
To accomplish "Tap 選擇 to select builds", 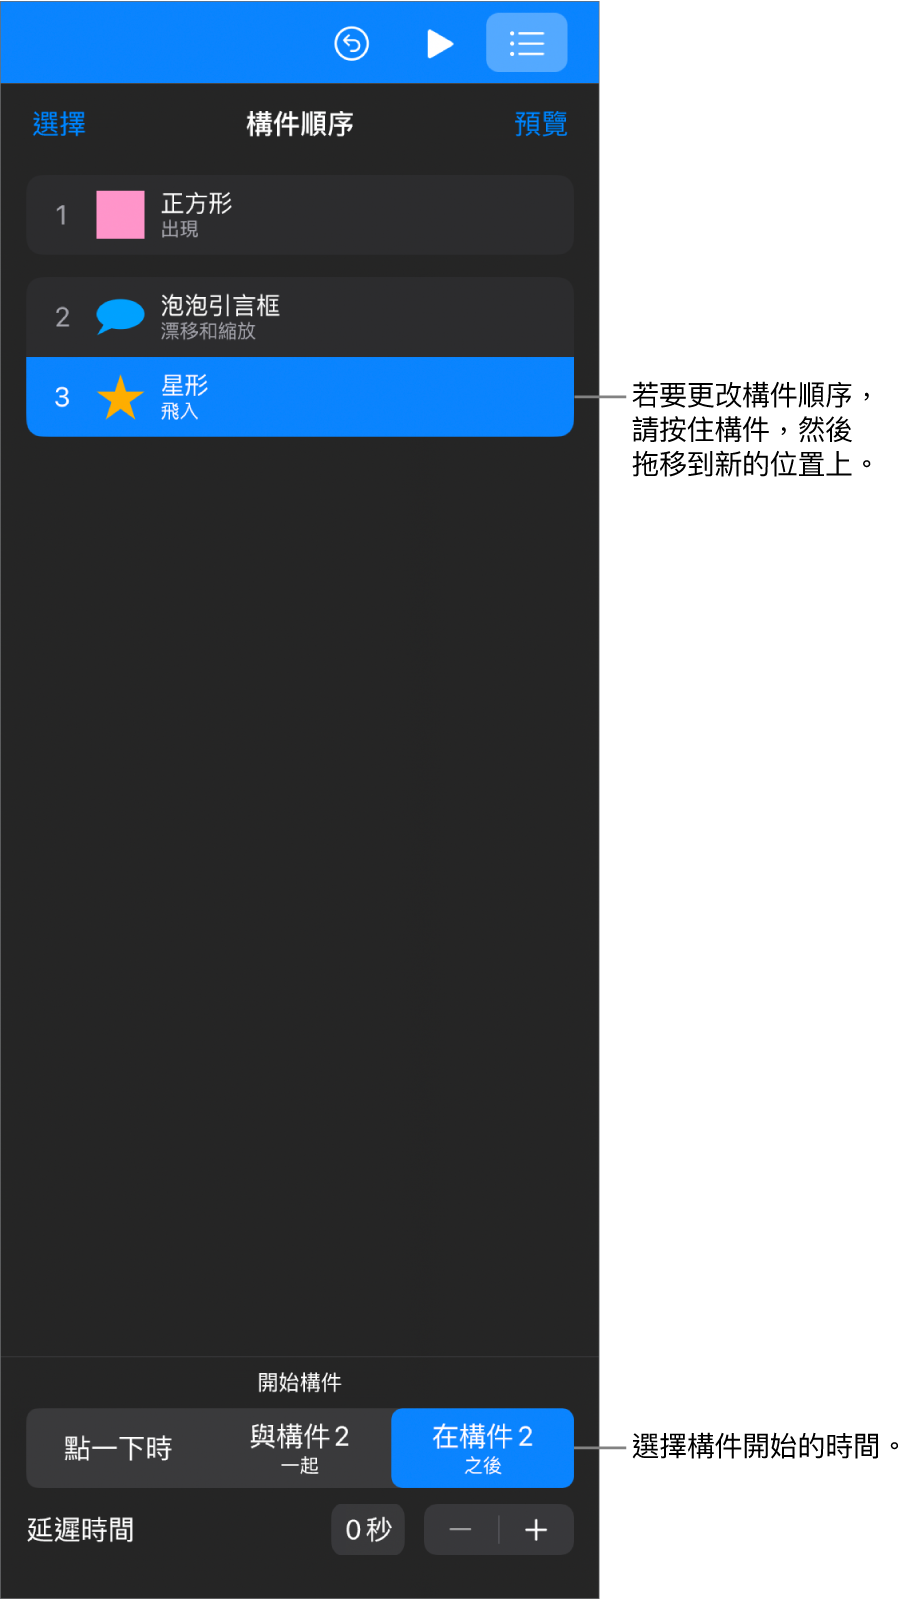I will pyautogui.click(x=59, y=124).
